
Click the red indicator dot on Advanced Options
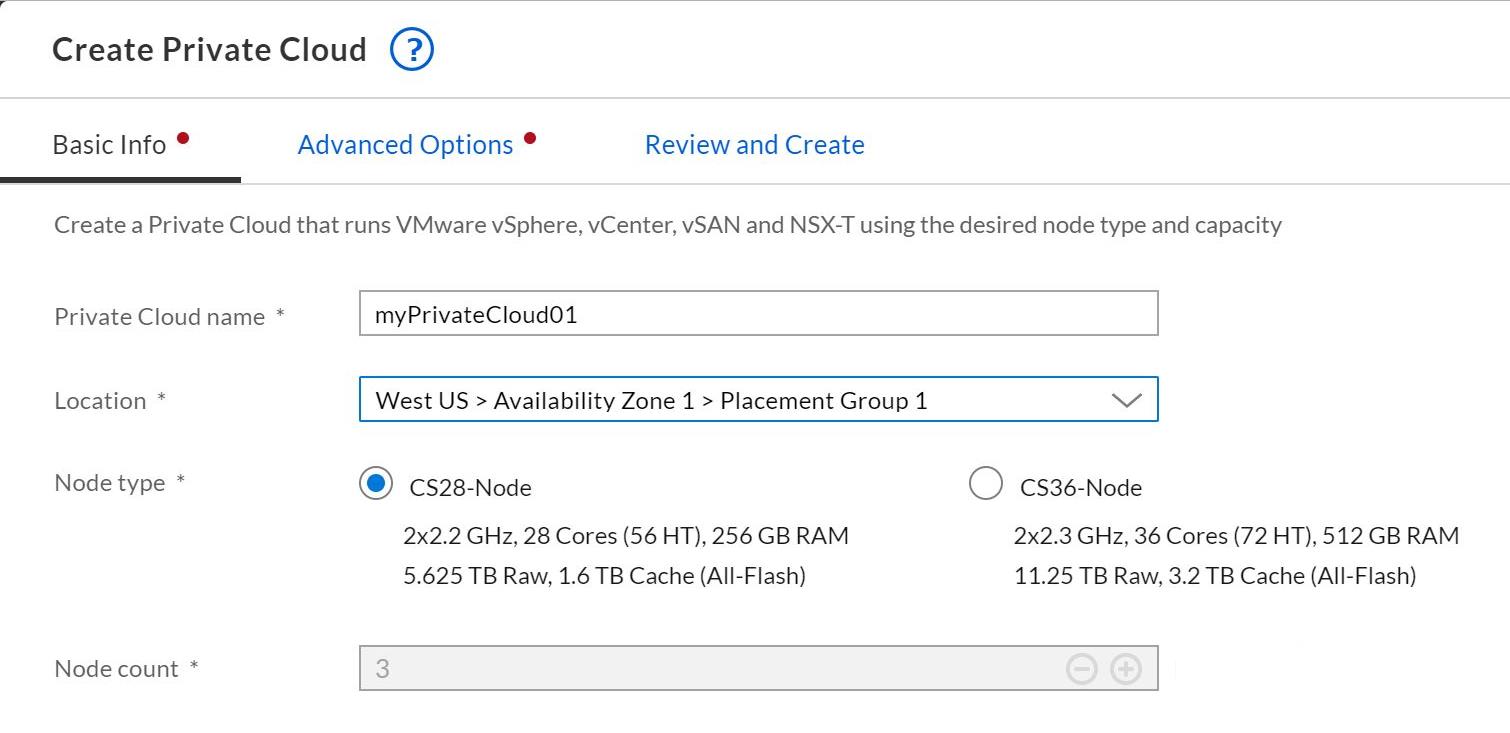pos(530,139)
